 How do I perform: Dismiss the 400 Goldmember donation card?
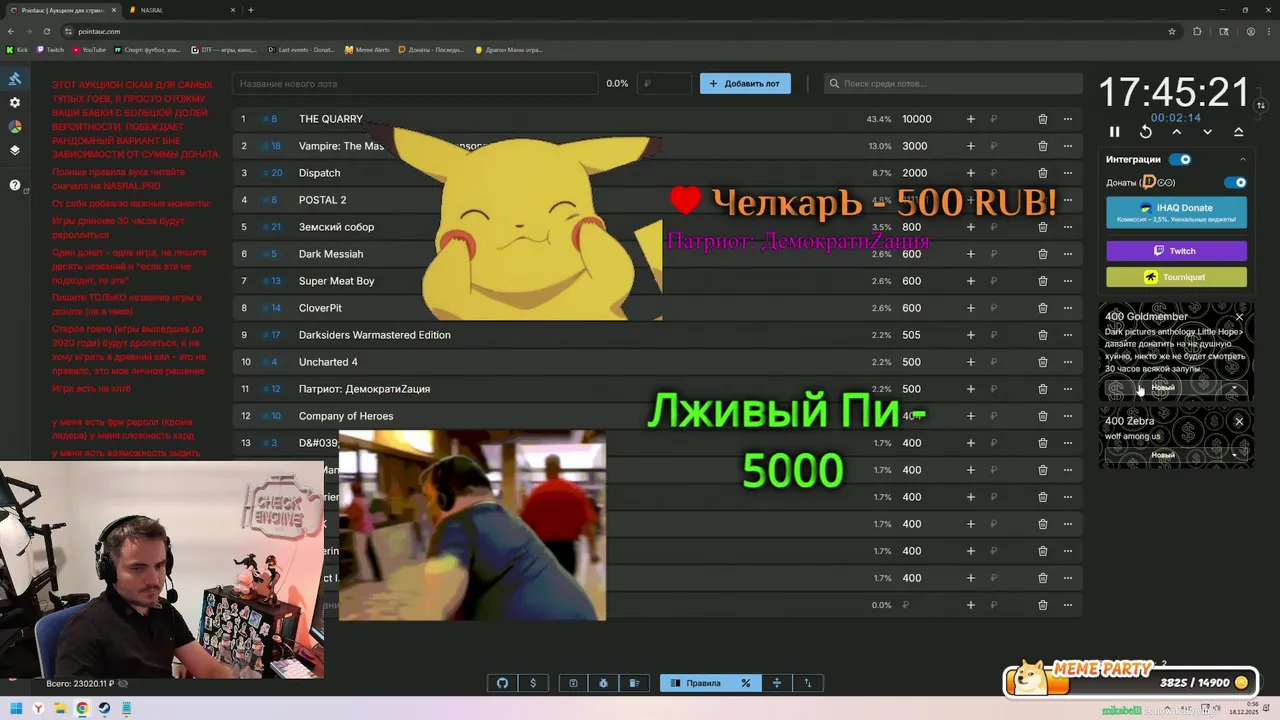pos(1239,317)
